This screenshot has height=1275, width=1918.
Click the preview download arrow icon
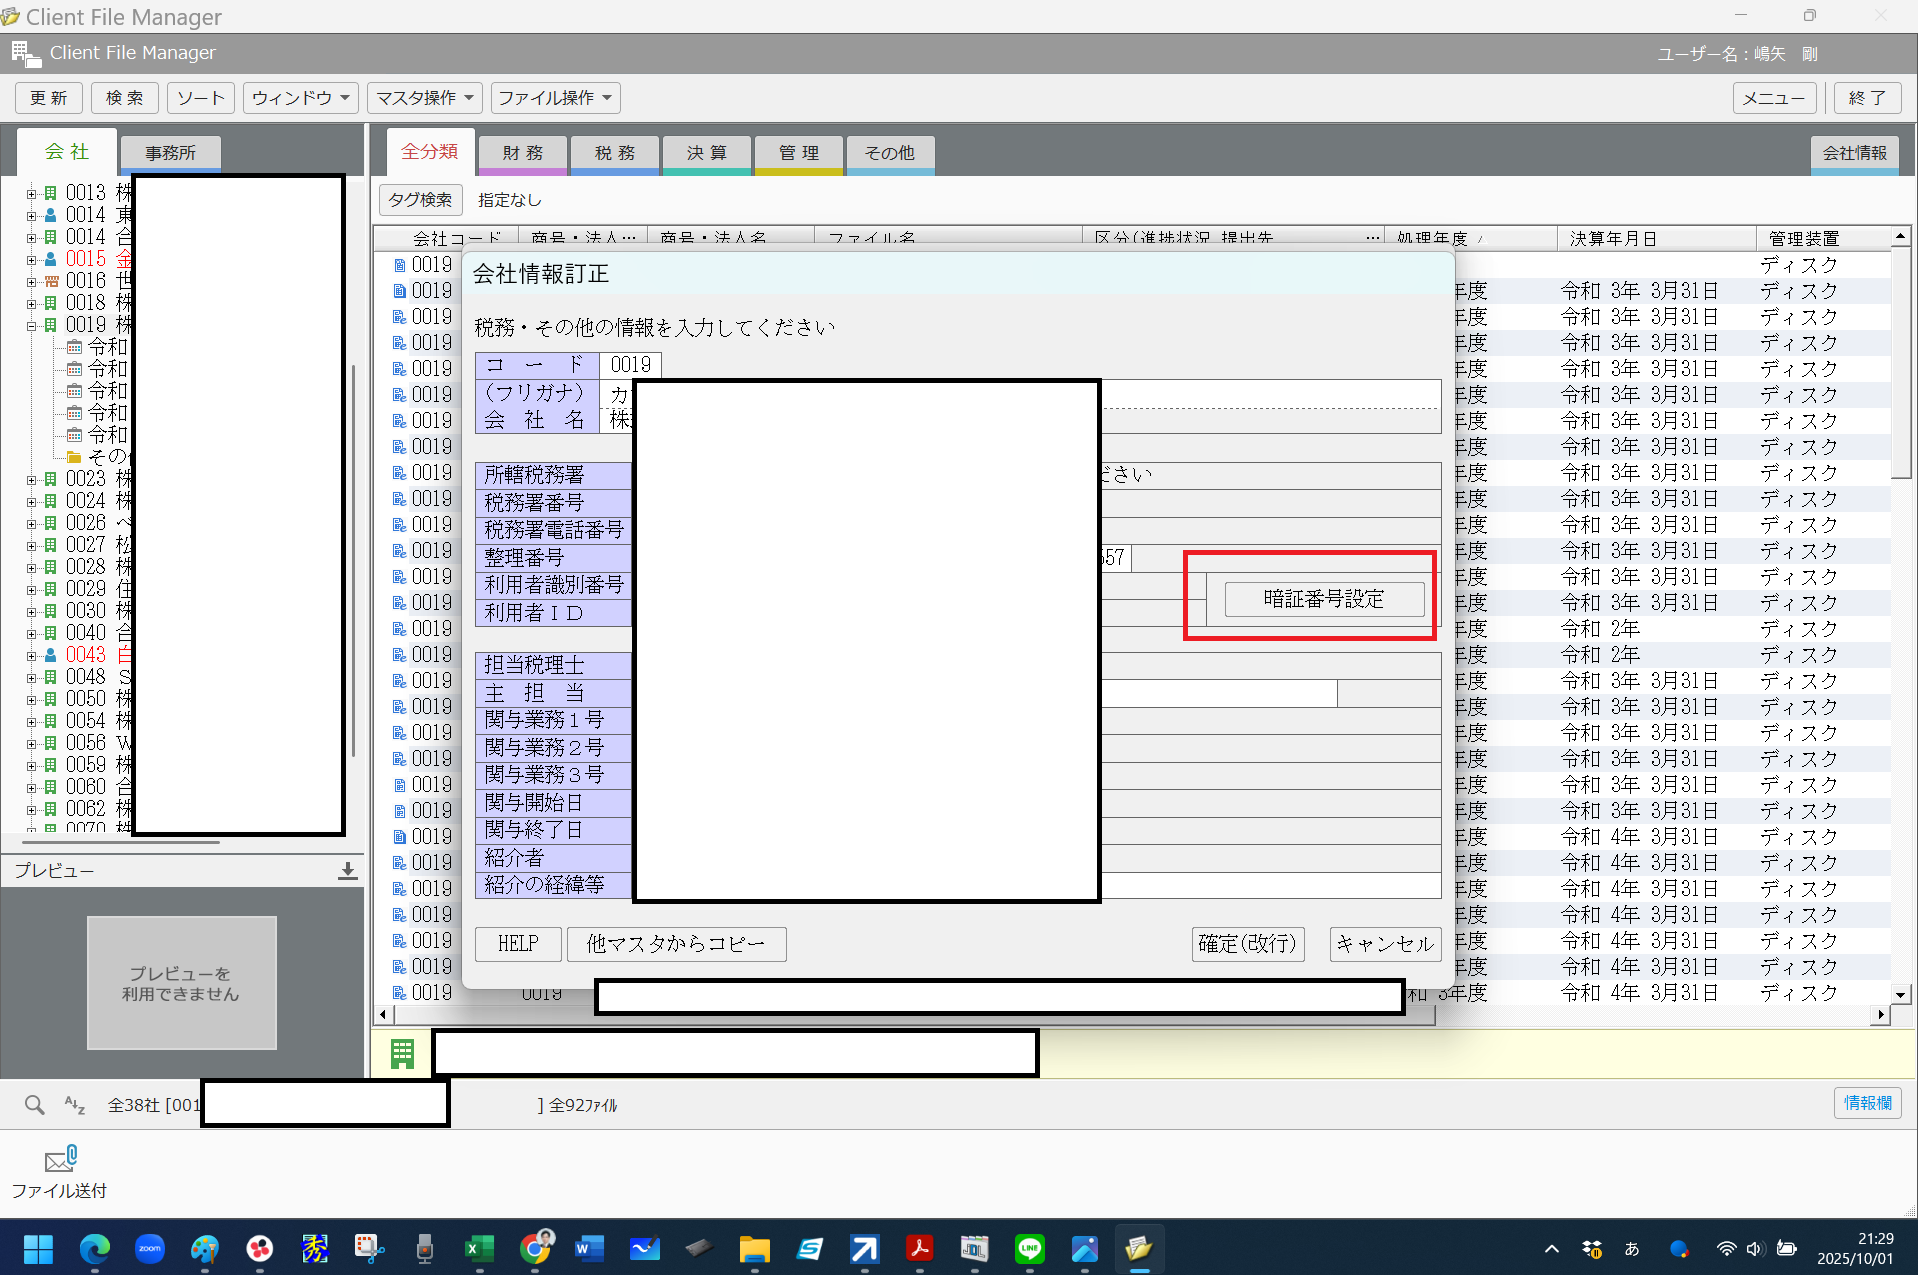click(347, 871)
